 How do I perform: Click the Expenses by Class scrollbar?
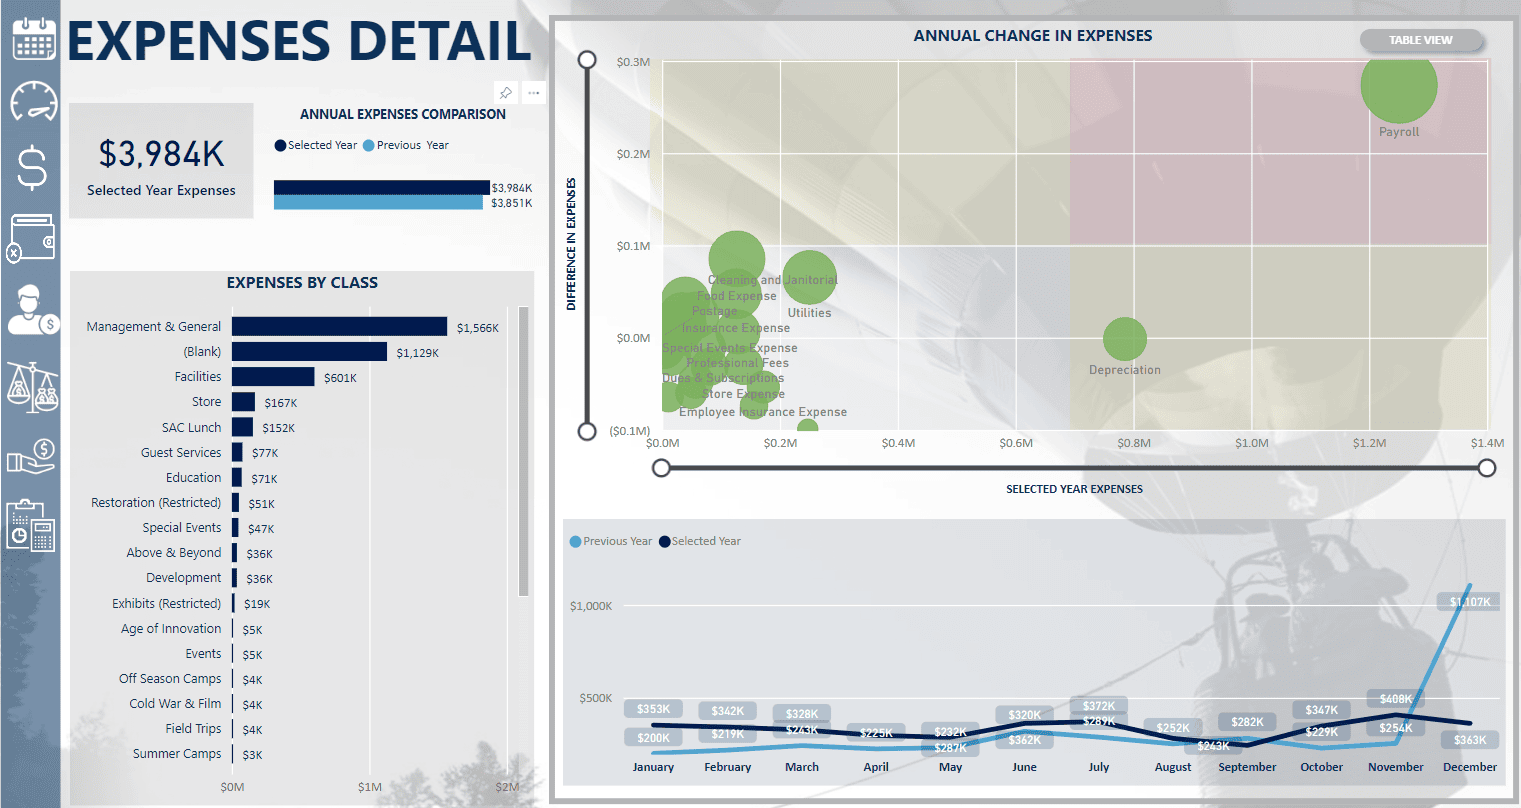524,451
